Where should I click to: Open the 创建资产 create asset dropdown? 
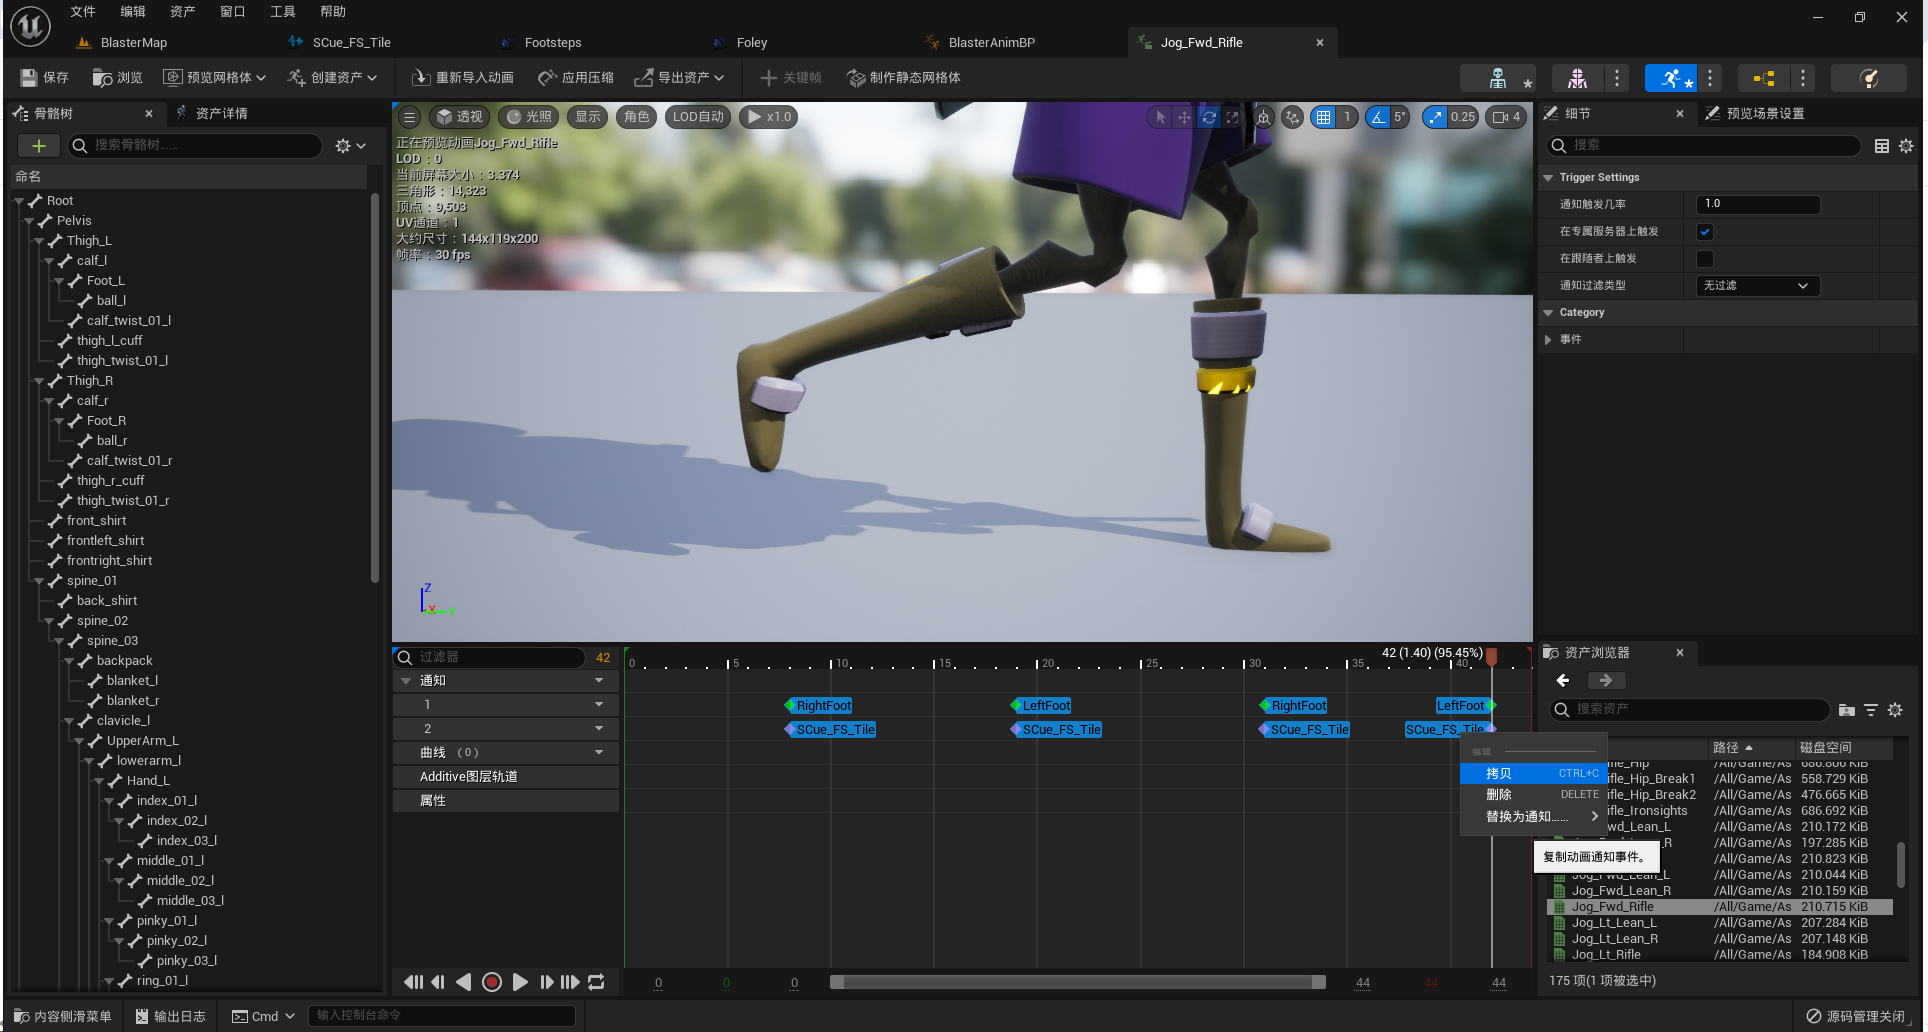pyautogui.click(x=333, y=78)
